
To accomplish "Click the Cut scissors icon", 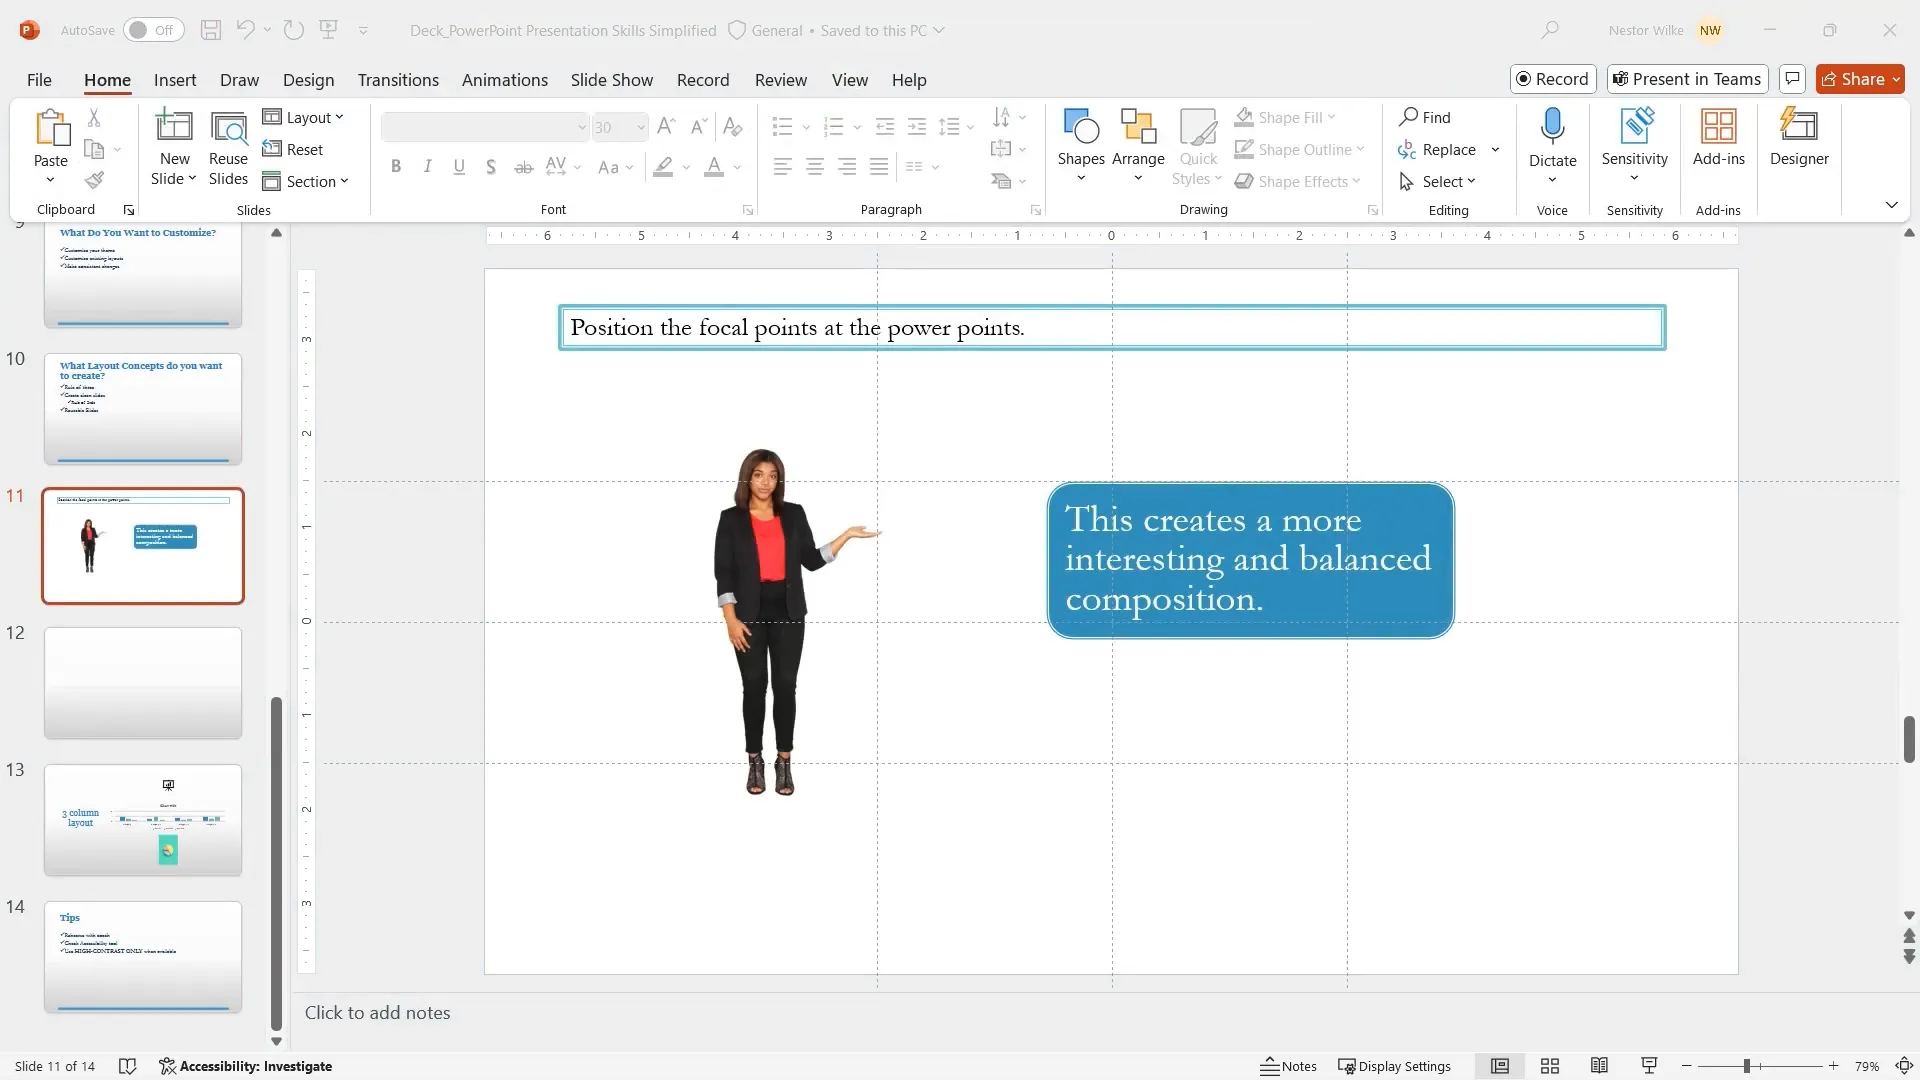I will point(94,117).
